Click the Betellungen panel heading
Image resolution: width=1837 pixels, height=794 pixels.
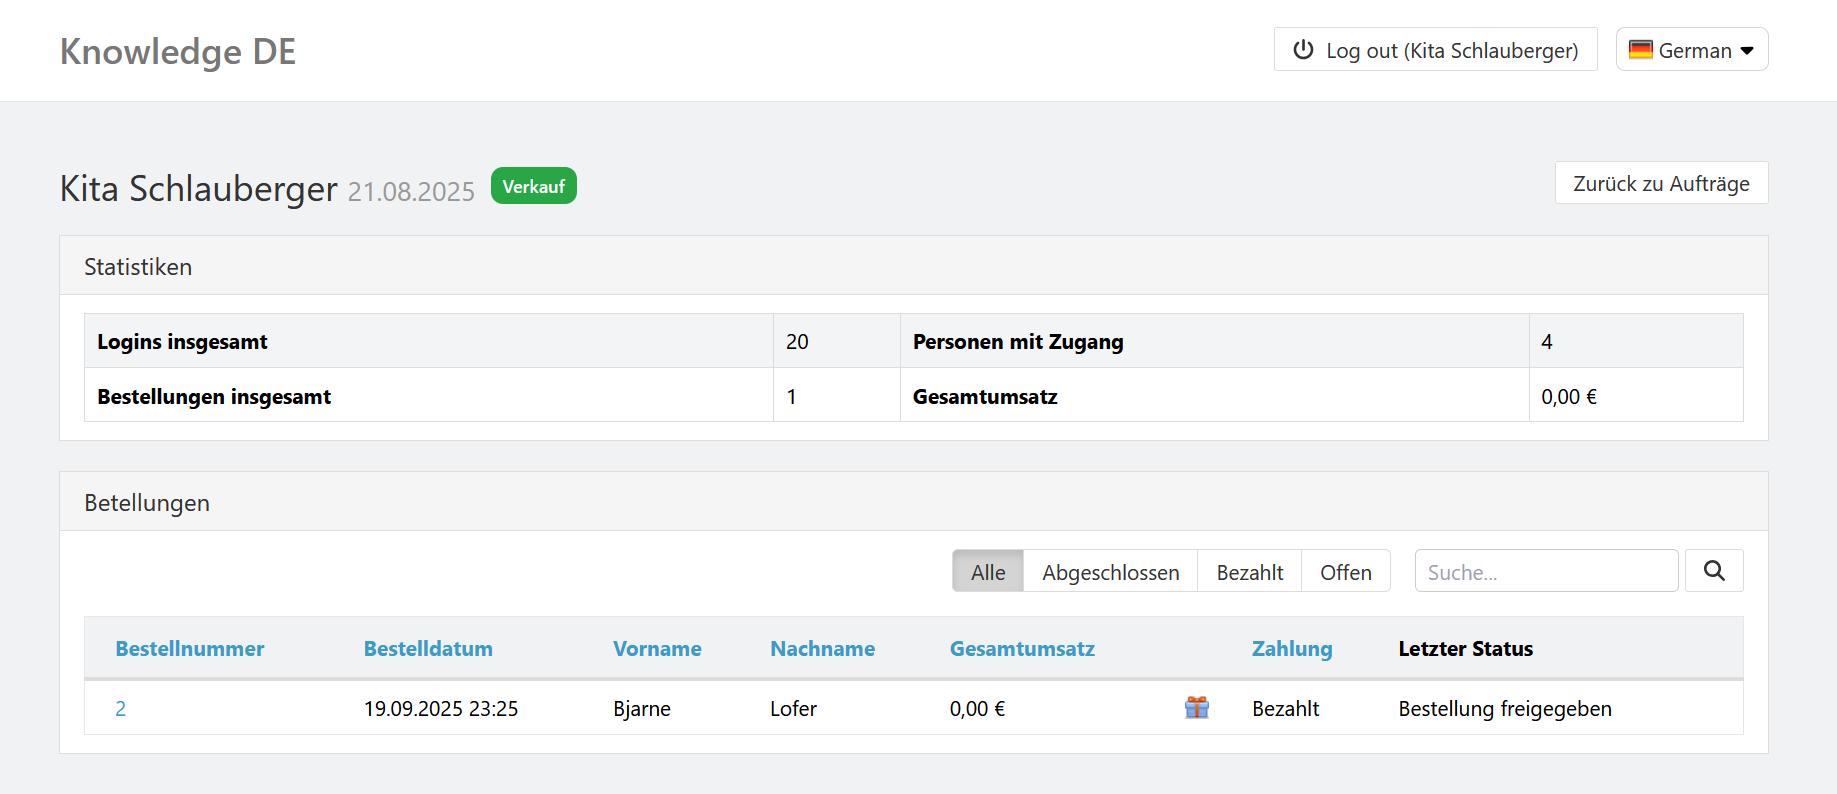click(x=147, y=503)
